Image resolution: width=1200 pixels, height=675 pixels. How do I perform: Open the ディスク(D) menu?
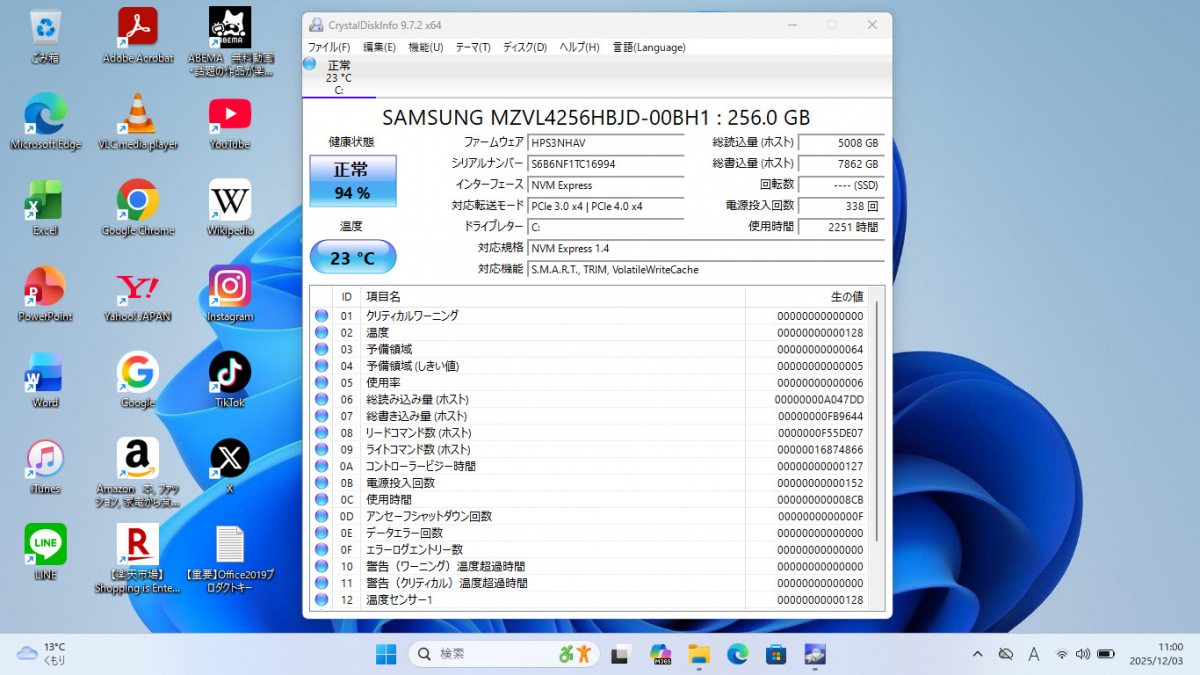(x=524, y=47)
